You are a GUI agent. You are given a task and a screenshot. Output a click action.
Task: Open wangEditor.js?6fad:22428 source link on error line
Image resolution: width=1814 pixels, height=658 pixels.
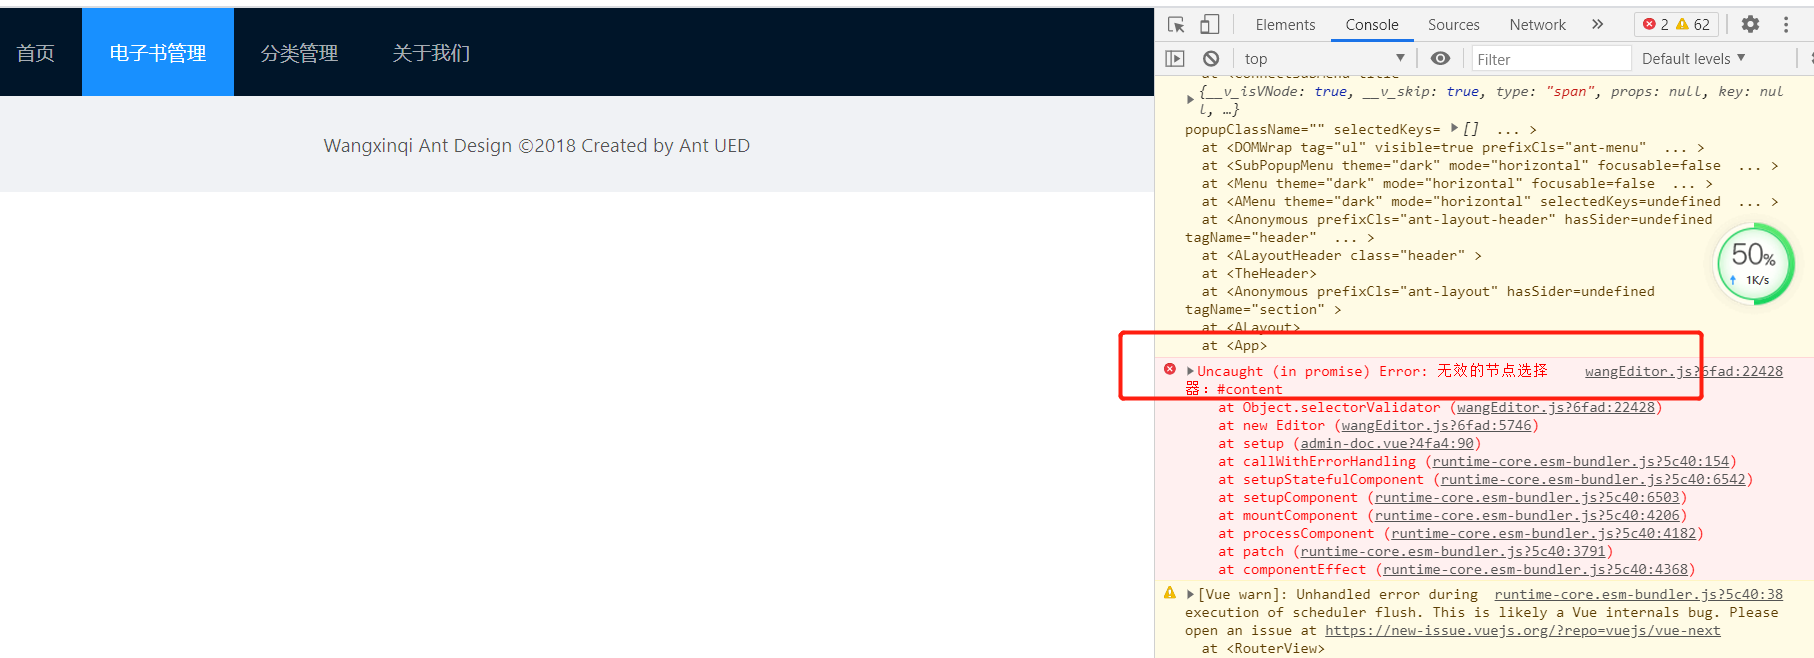coord(1684,371)
